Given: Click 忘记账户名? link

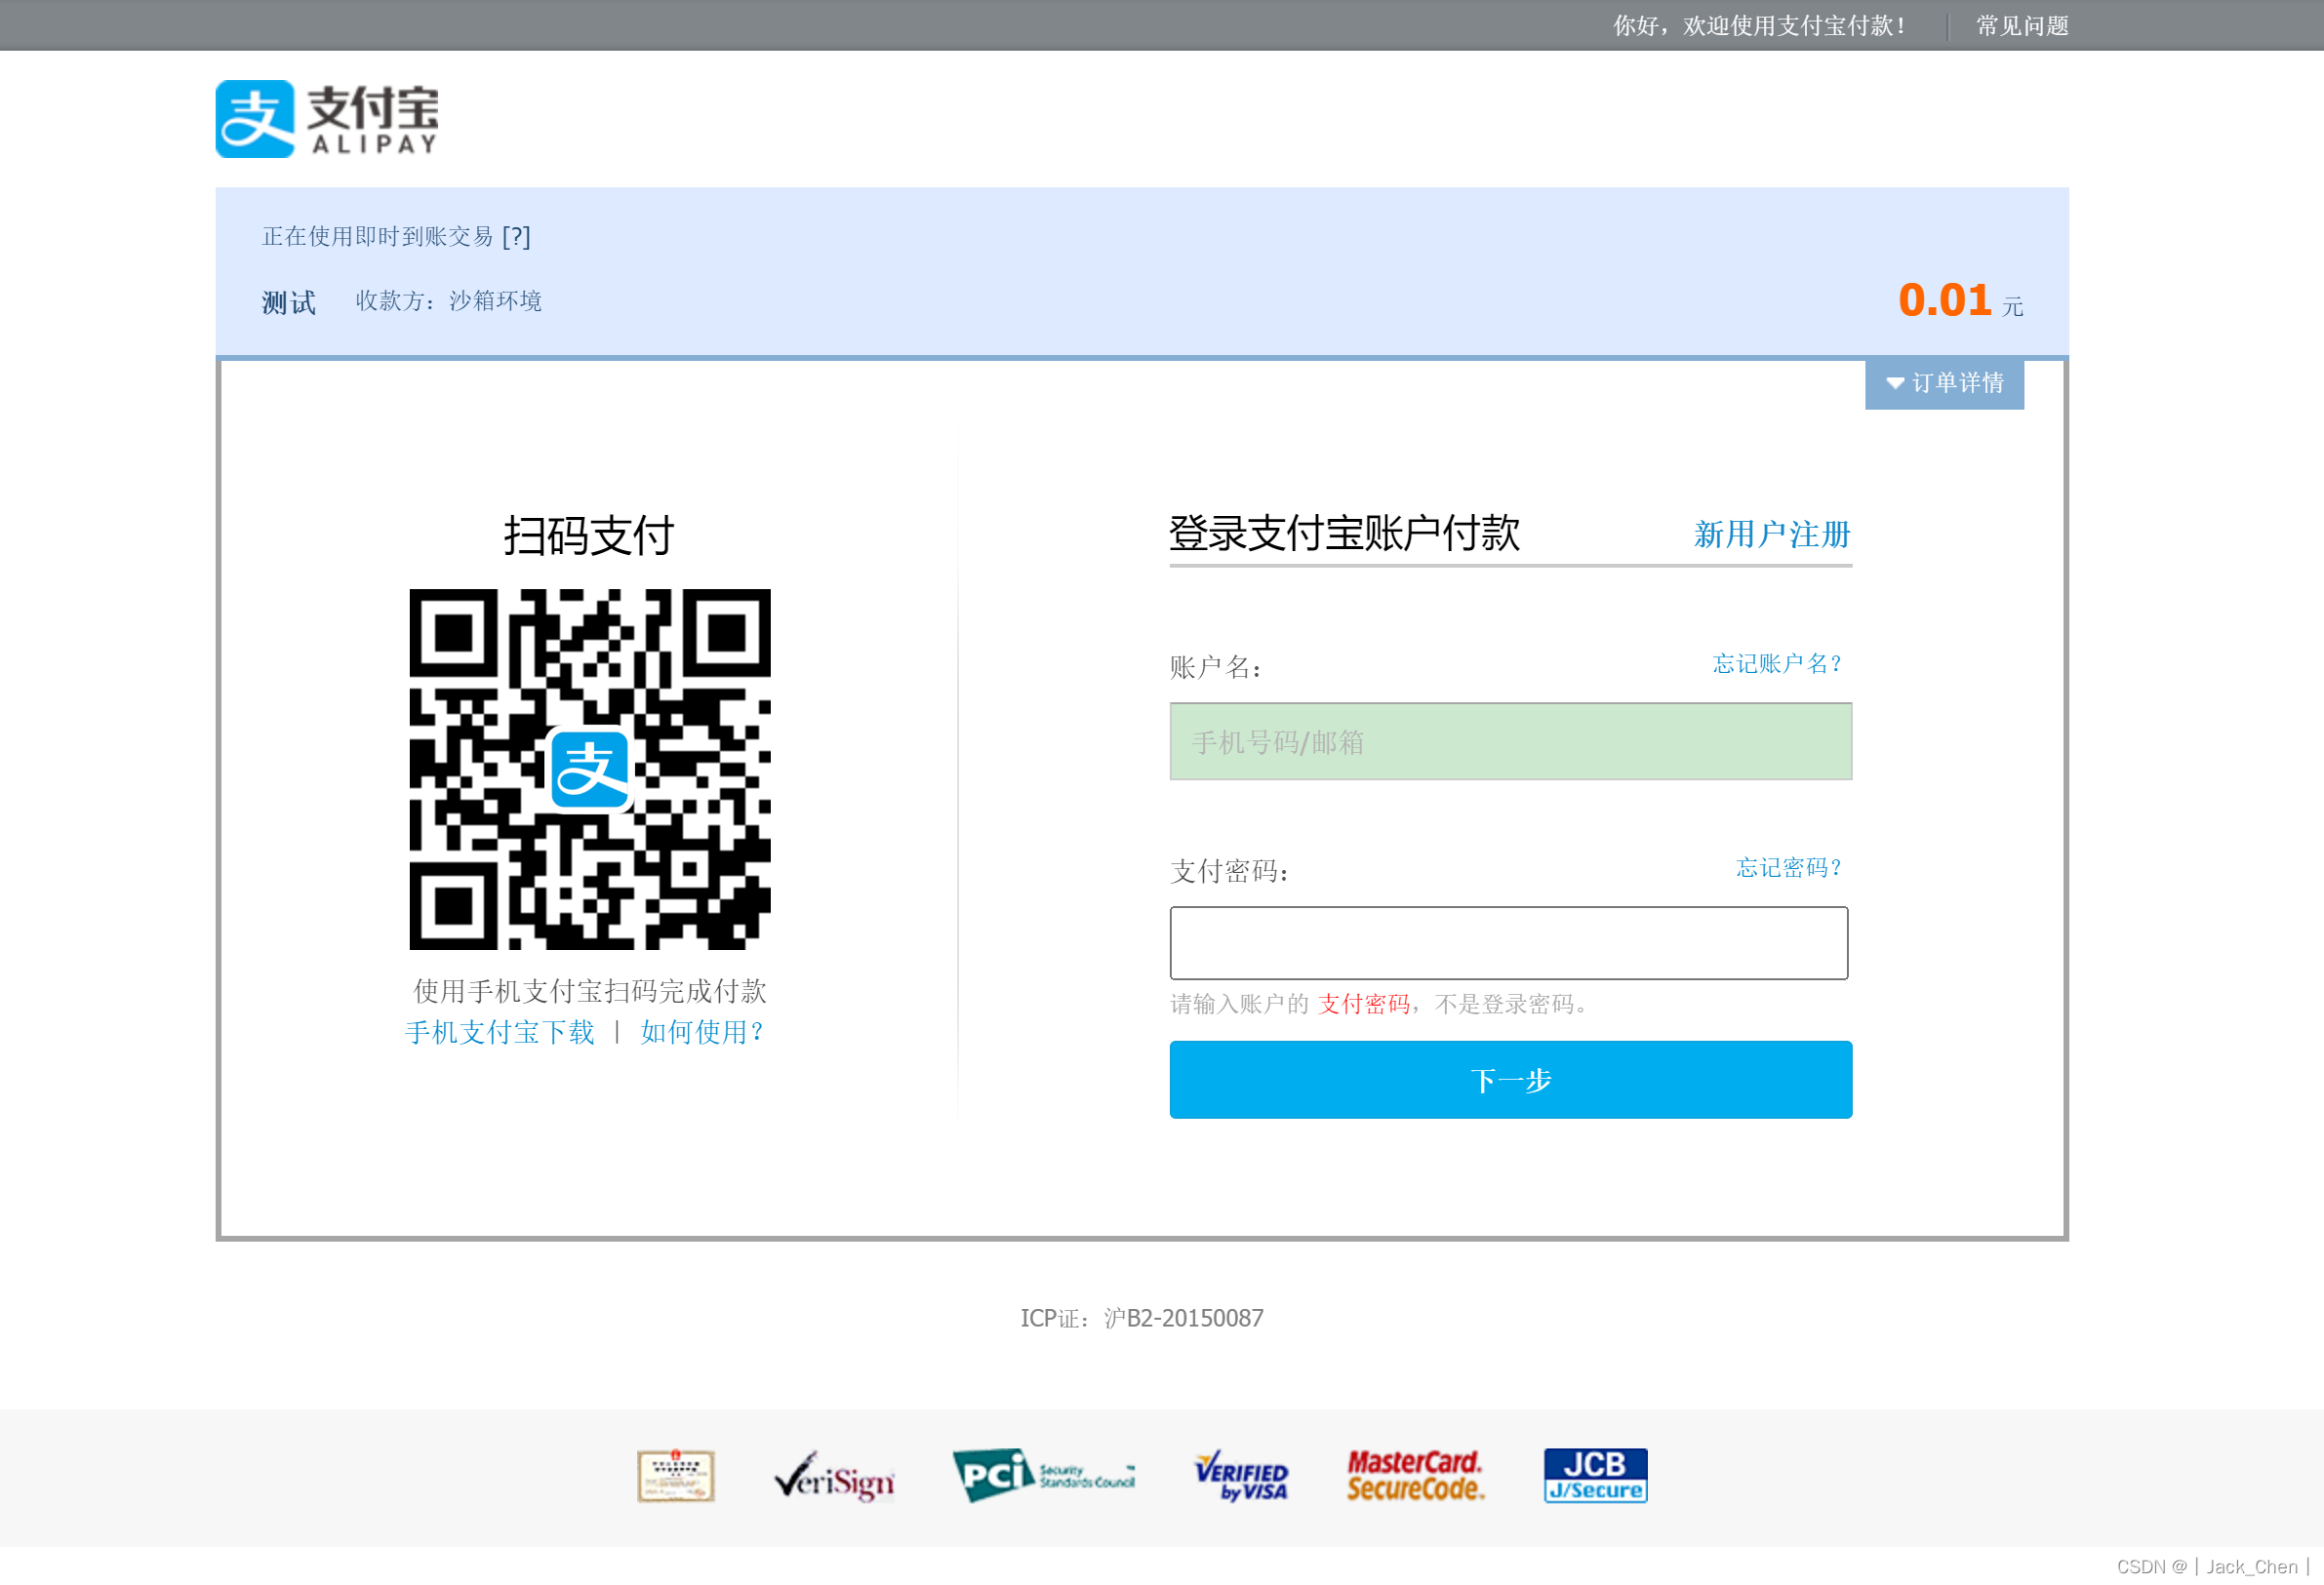Looking at the screenshot, I should tap(1776, 664).
